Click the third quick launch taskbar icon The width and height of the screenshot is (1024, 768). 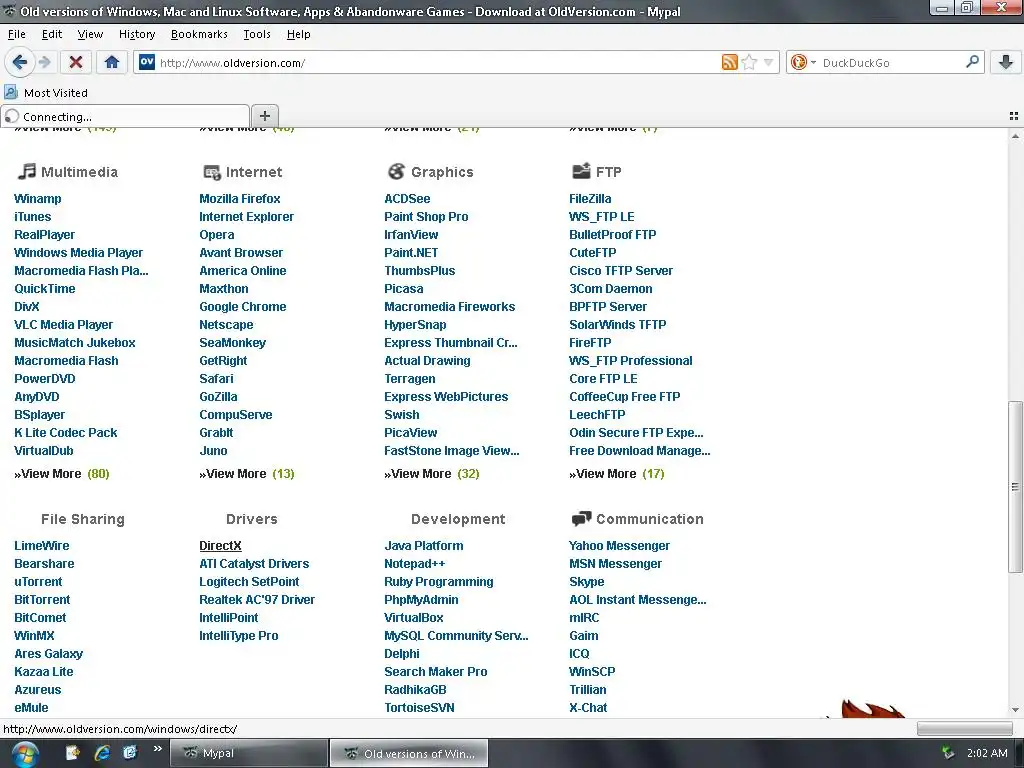coord(130,753)
